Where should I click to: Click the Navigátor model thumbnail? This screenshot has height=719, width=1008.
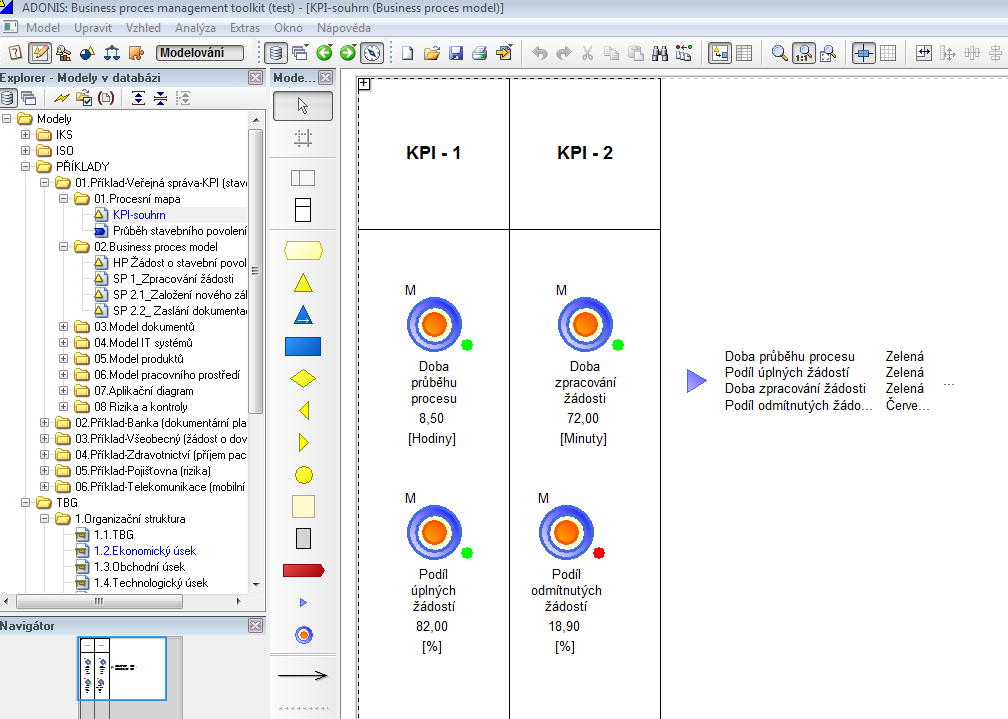tap(122, 668)
